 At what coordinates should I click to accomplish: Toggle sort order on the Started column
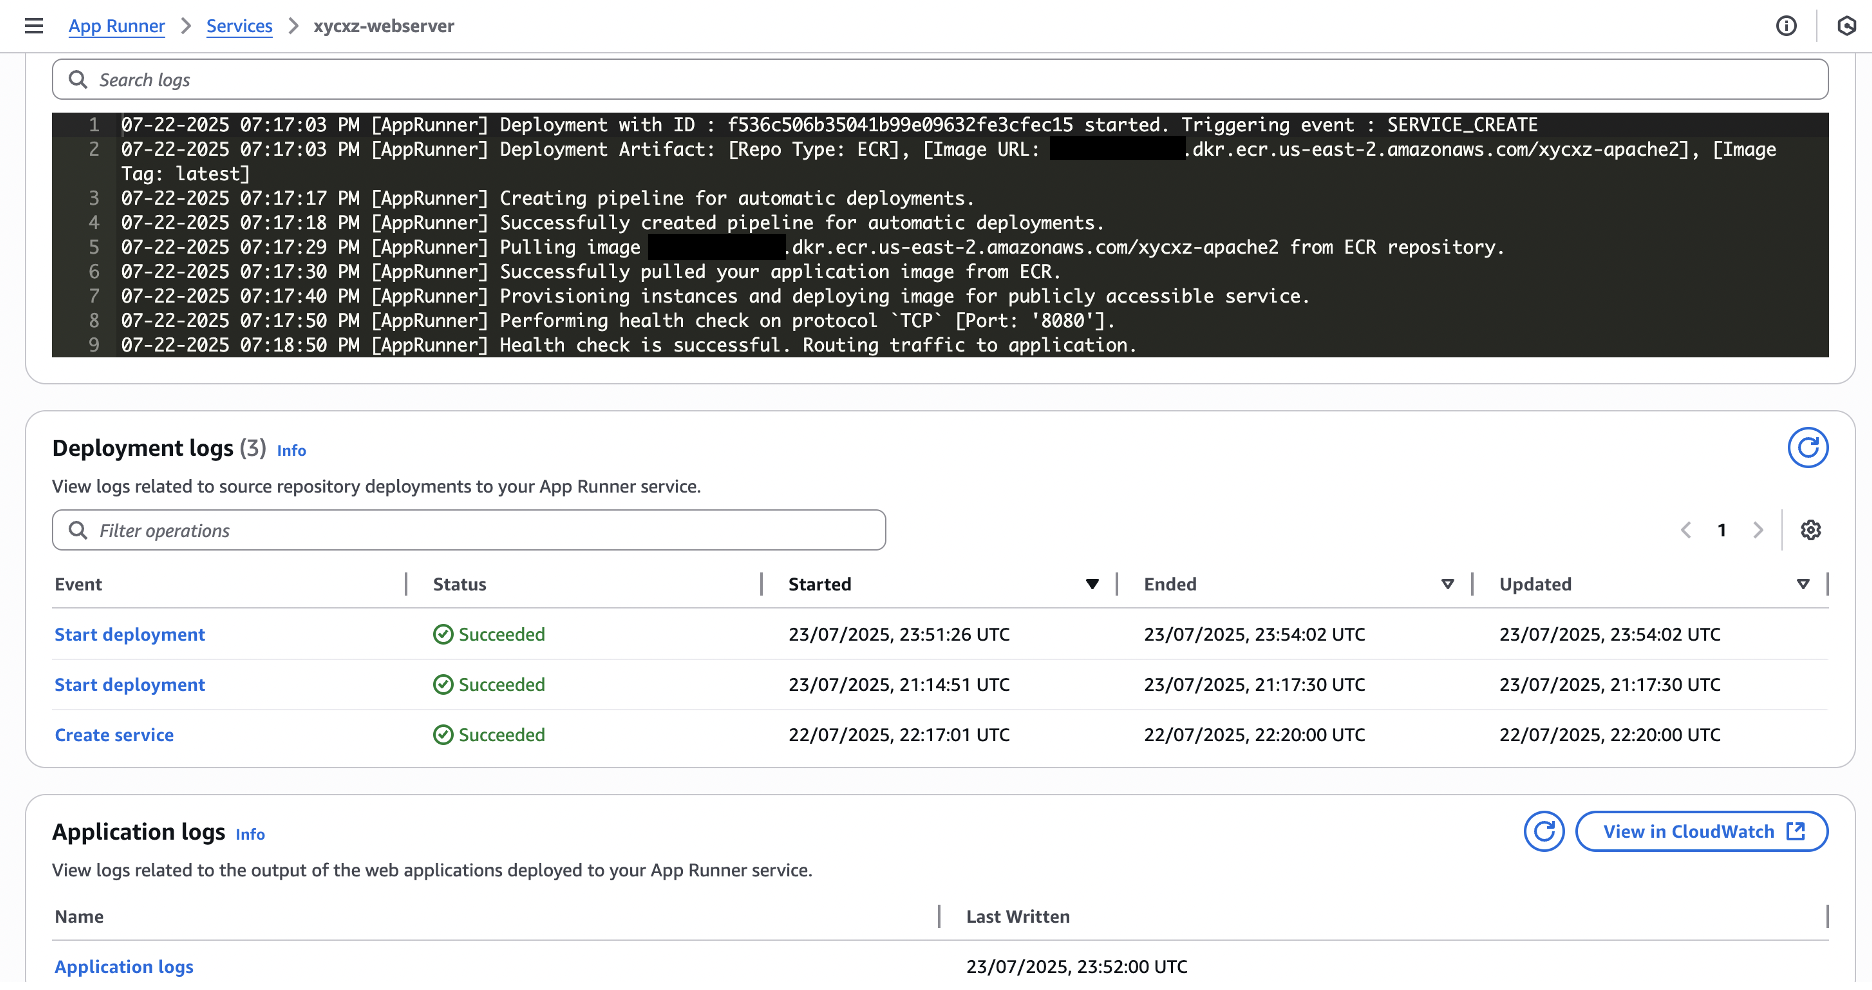[1092, 584]
